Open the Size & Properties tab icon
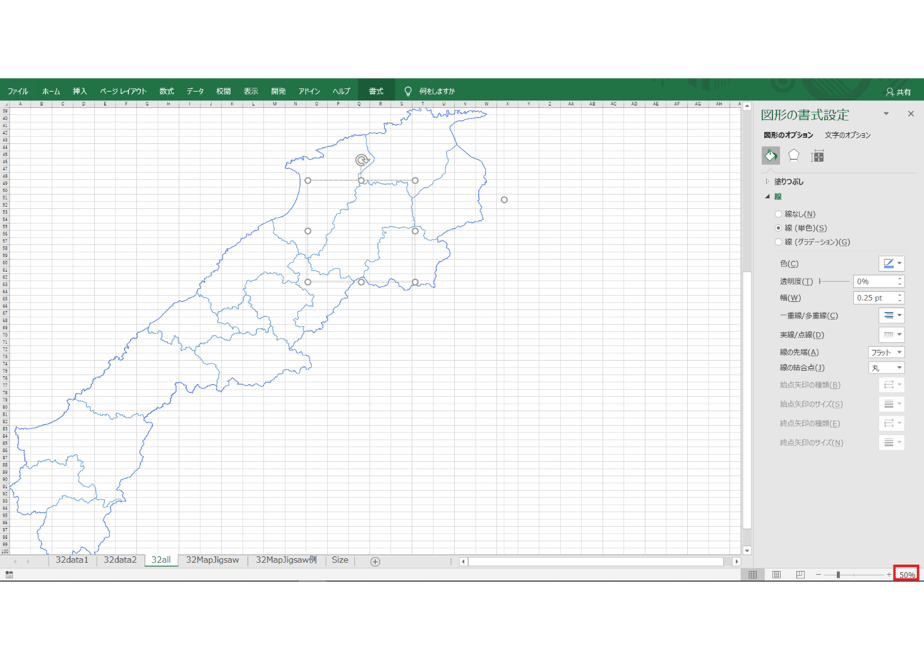This screenshot has width=924, height=660. point(817,156)
